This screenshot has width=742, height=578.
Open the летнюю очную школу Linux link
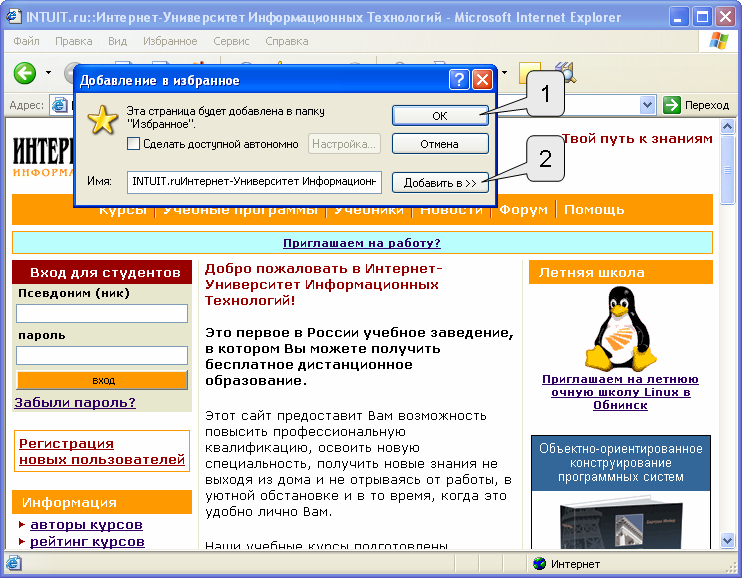click(x=620, y=392)
